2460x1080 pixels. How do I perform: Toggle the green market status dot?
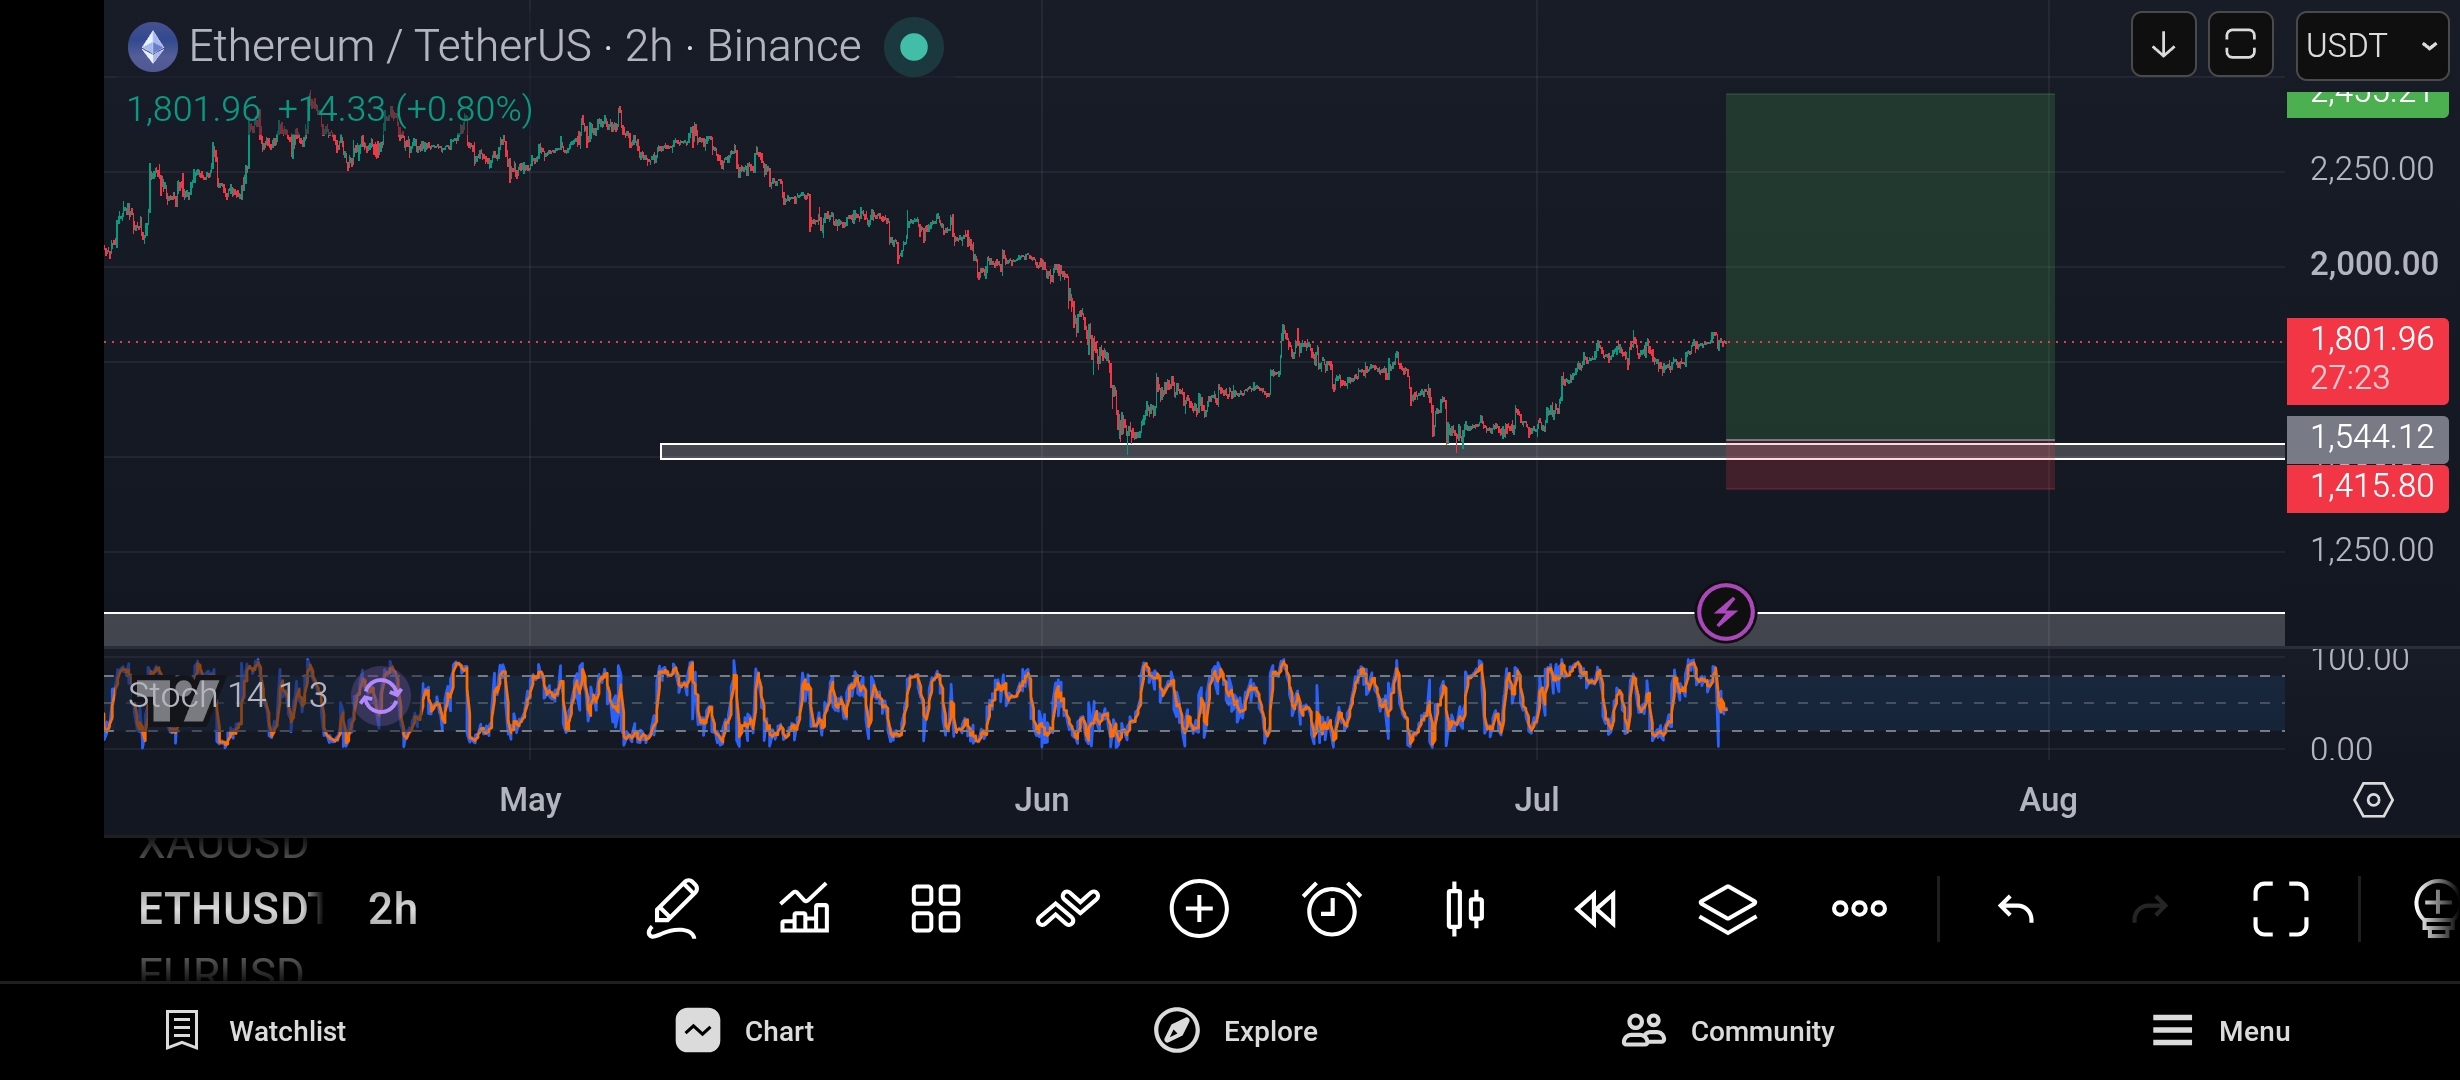[913, 47]
